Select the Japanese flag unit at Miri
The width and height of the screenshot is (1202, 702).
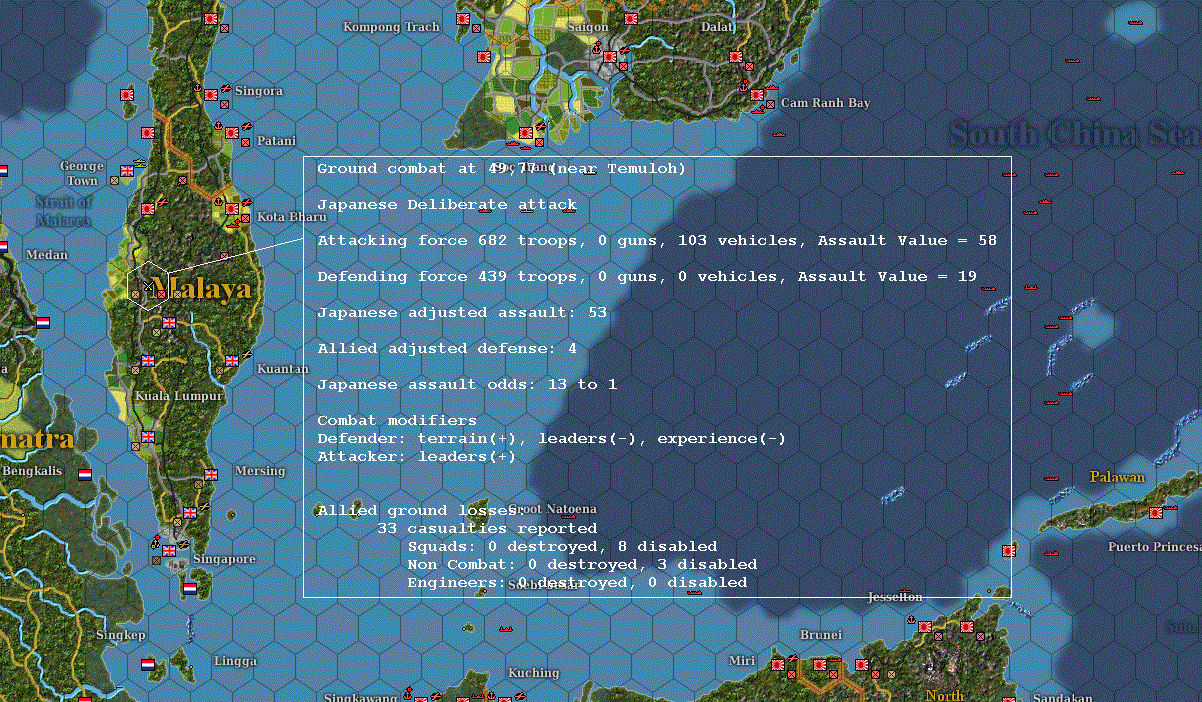click(778, 664)
